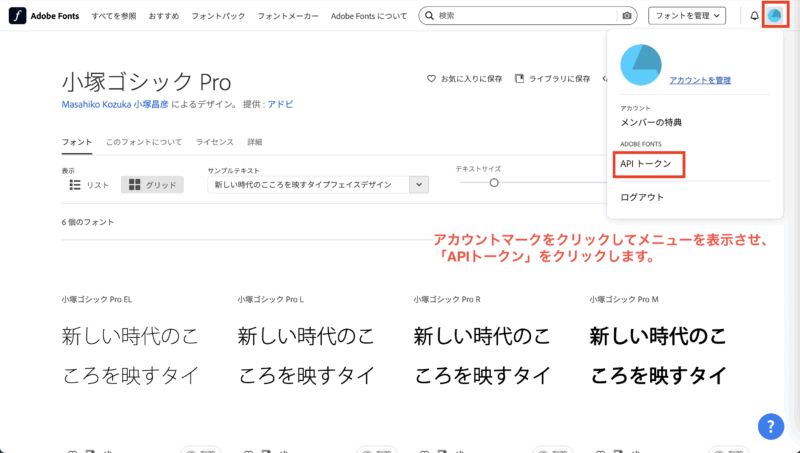Viewport: 800px width, 453px height.
Task: Click the account avatar in header
Action: [x=775, y=15]
